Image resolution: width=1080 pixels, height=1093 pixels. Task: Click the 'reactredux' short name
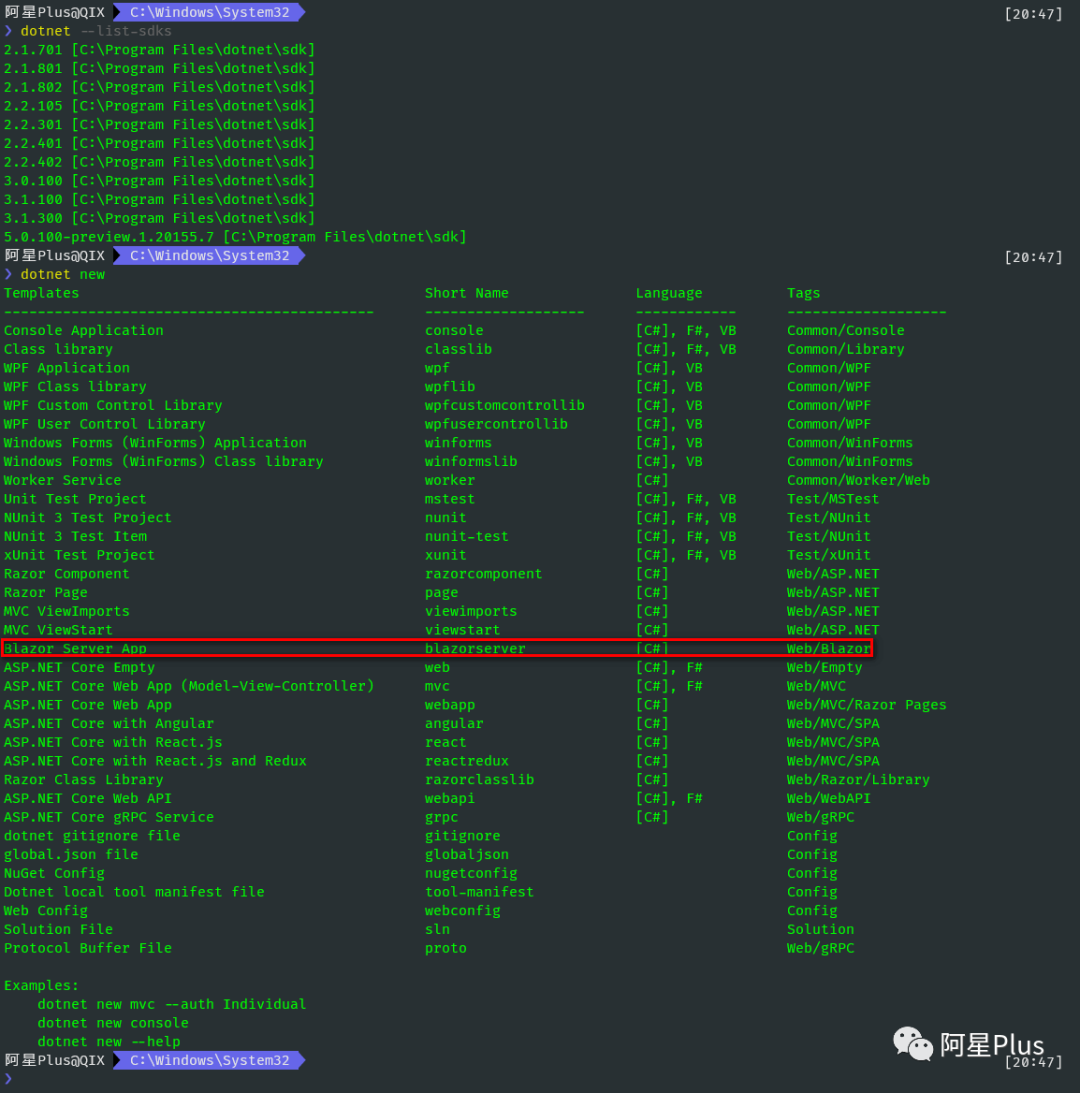pyautogui.click(x=466, y=761)
